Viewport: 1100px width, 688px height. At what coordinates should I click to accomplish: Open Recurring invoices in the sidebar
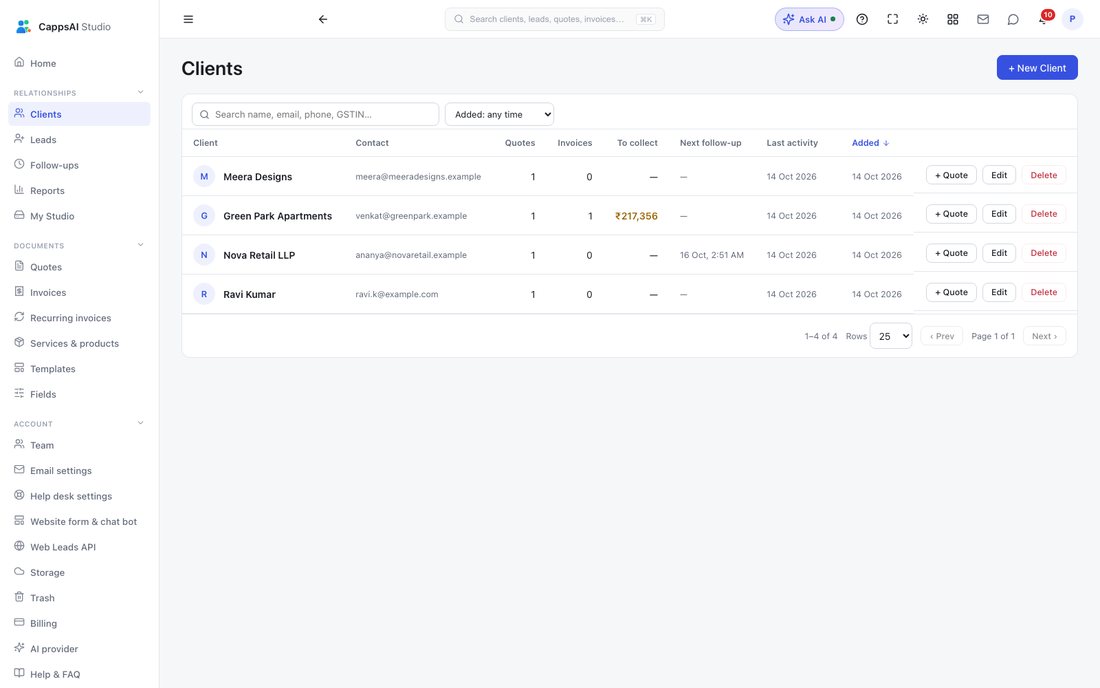[79, 318]
